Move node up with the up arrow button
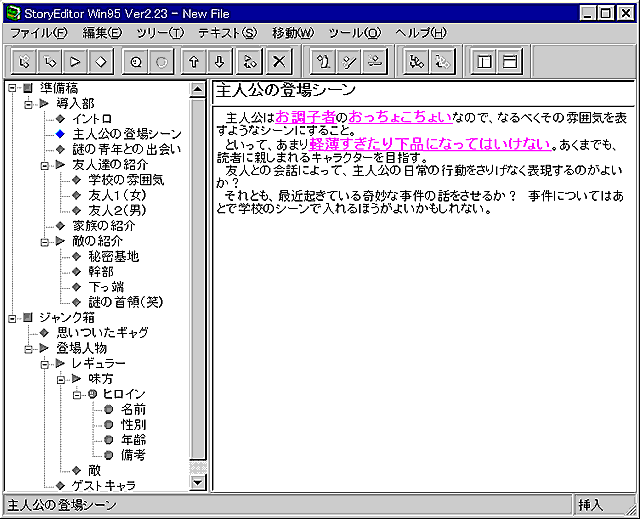Viewport: 640px width, 519px height. coord(194,62)
